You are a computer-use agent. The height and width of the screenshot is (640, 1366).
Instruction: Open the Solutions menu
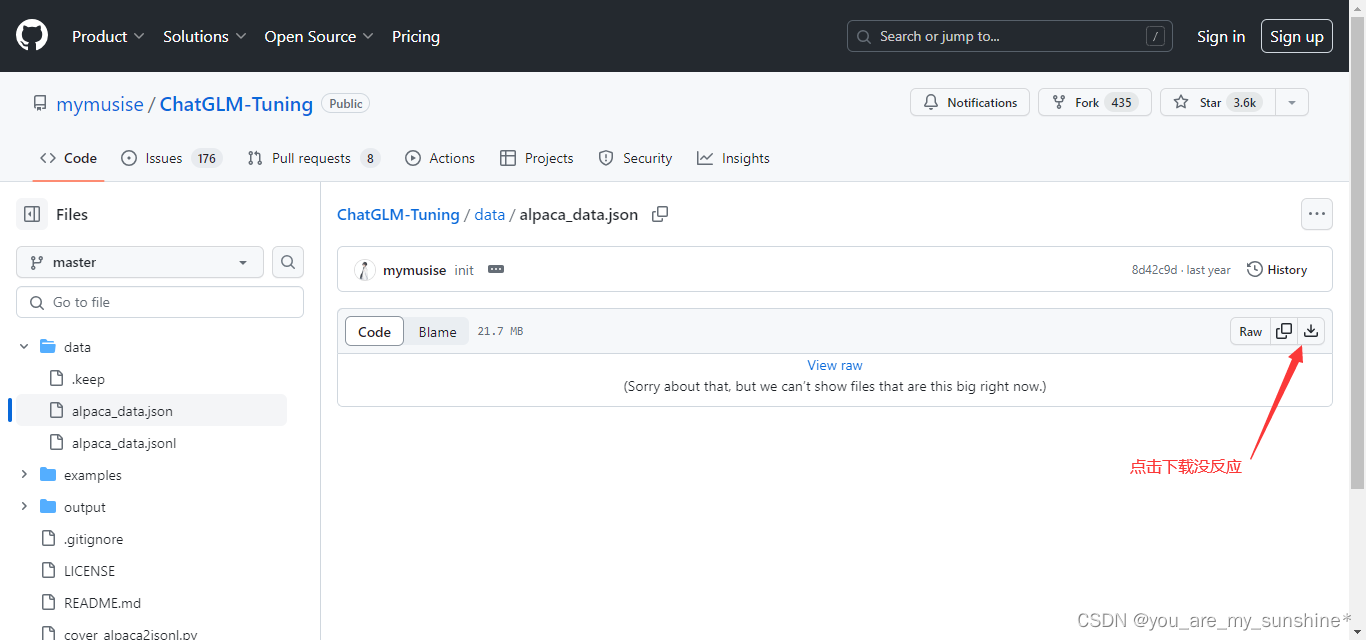205,36
